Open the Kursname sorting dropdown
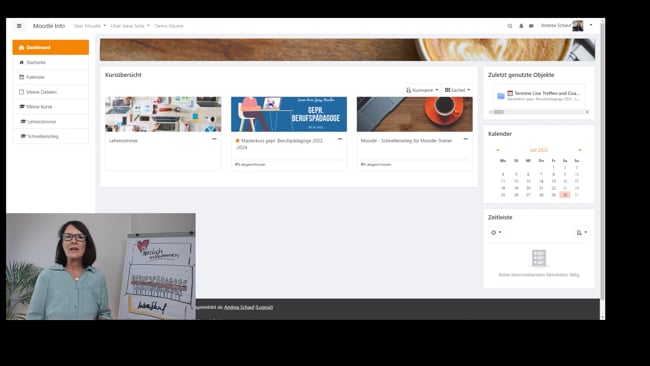Viewport: 650px width, 366px height. (422, 90)
